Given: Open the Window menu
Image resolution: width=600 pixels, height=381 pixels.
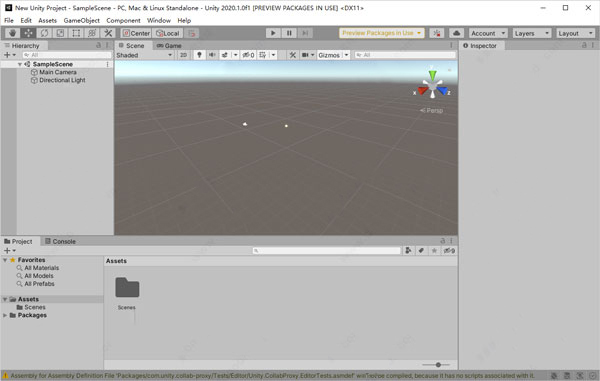Looking at the screenshot, I should [159, 20].
